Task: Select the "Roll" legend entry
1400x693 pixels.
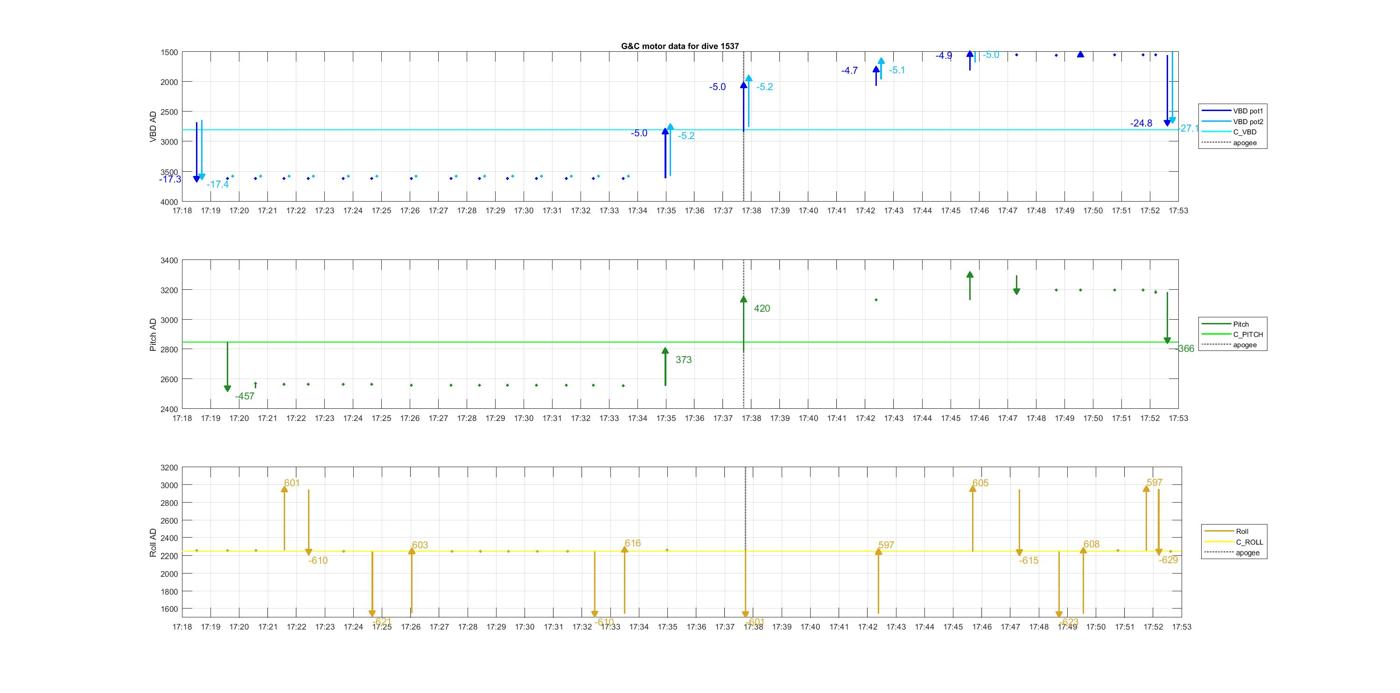Action: point(1233,531)
